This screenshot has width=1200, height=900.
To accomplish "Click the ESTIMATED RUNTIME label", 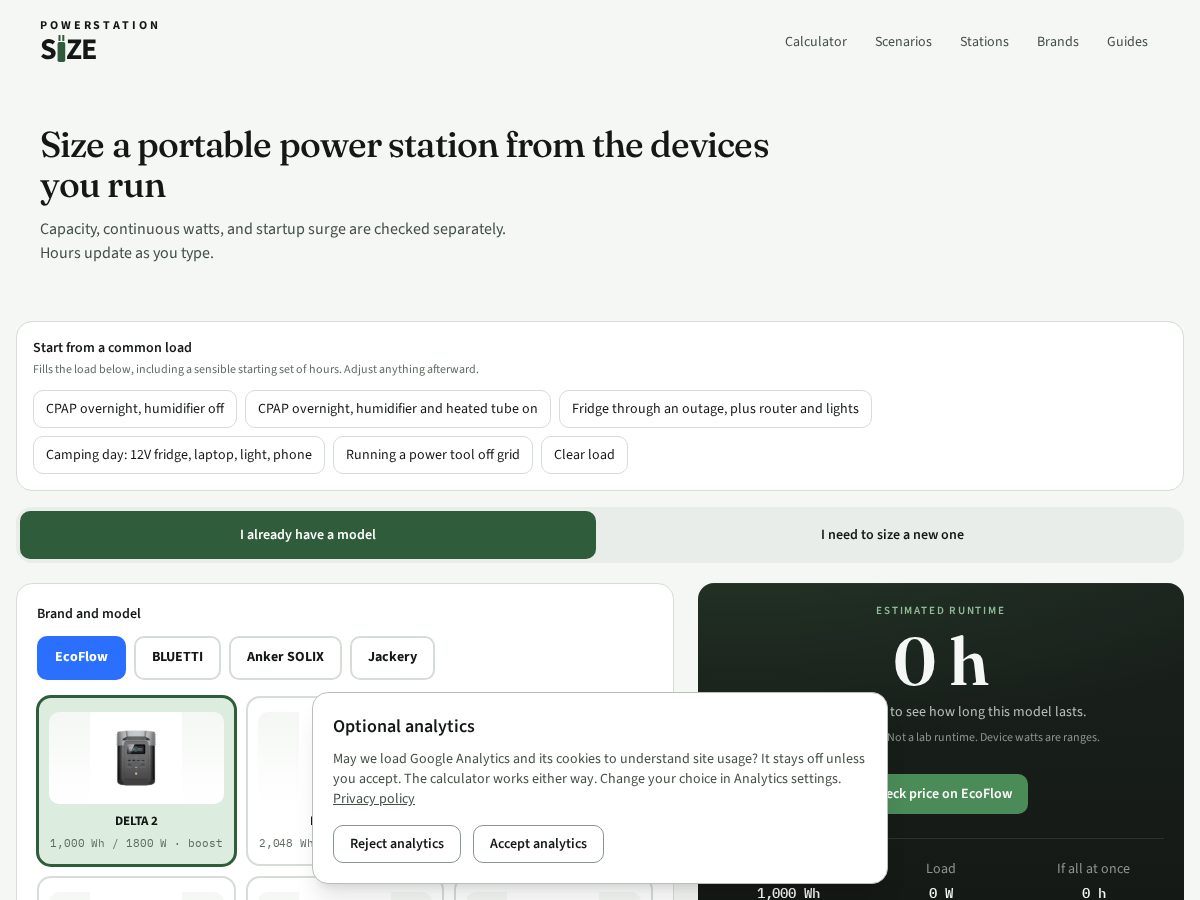I will 941,610.
